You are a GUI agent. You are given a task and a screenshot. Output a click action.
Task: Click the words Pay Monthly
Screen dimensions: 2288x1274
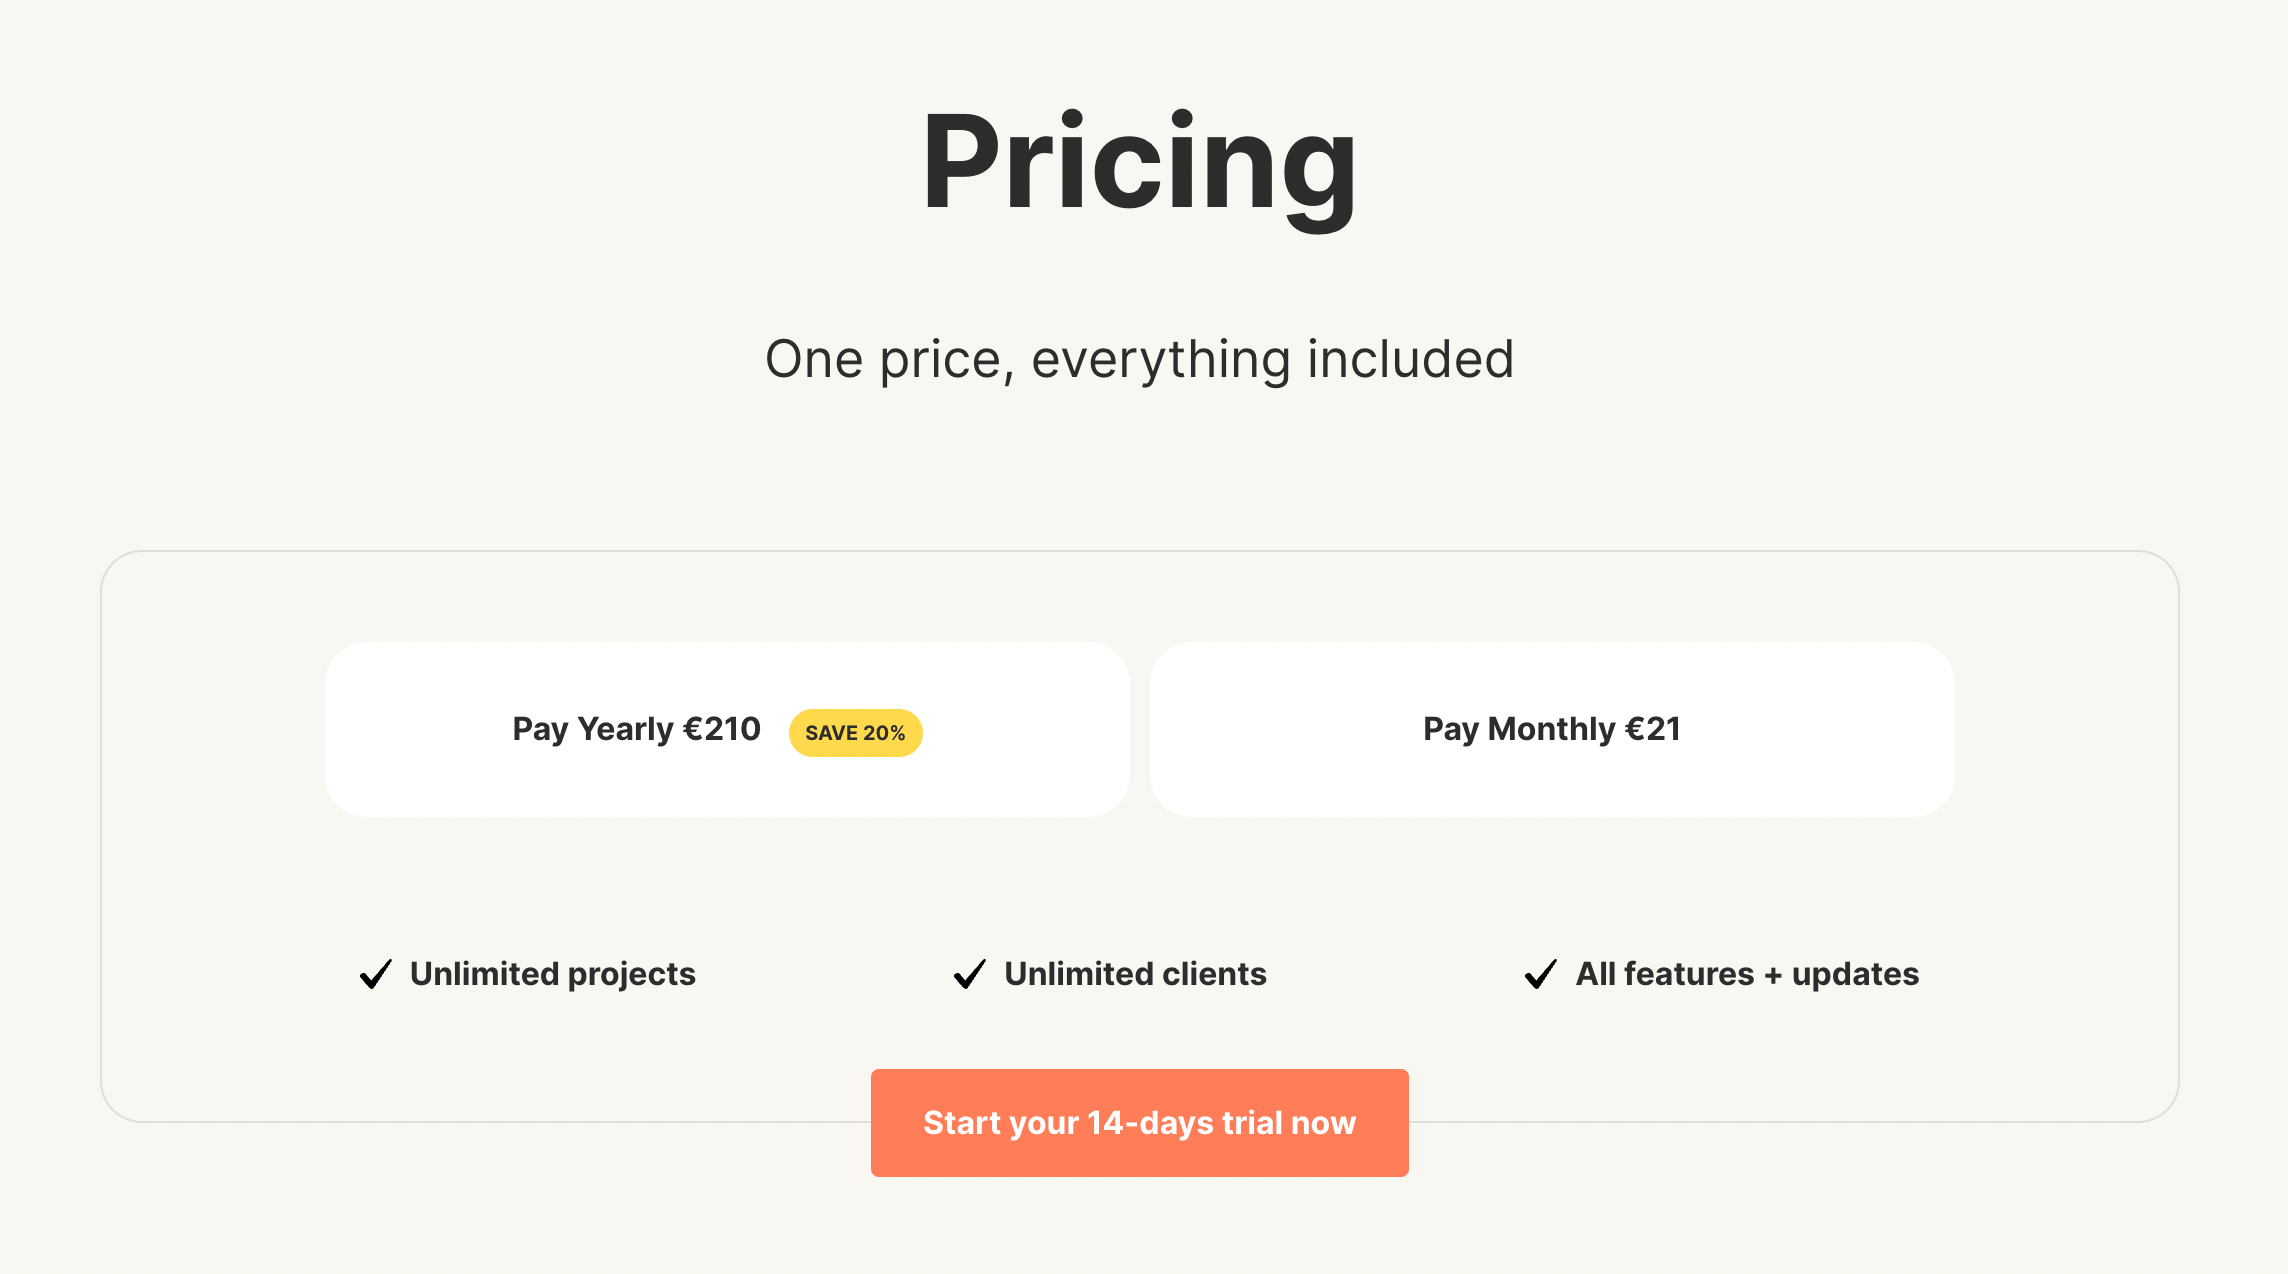click(1519, 729)
